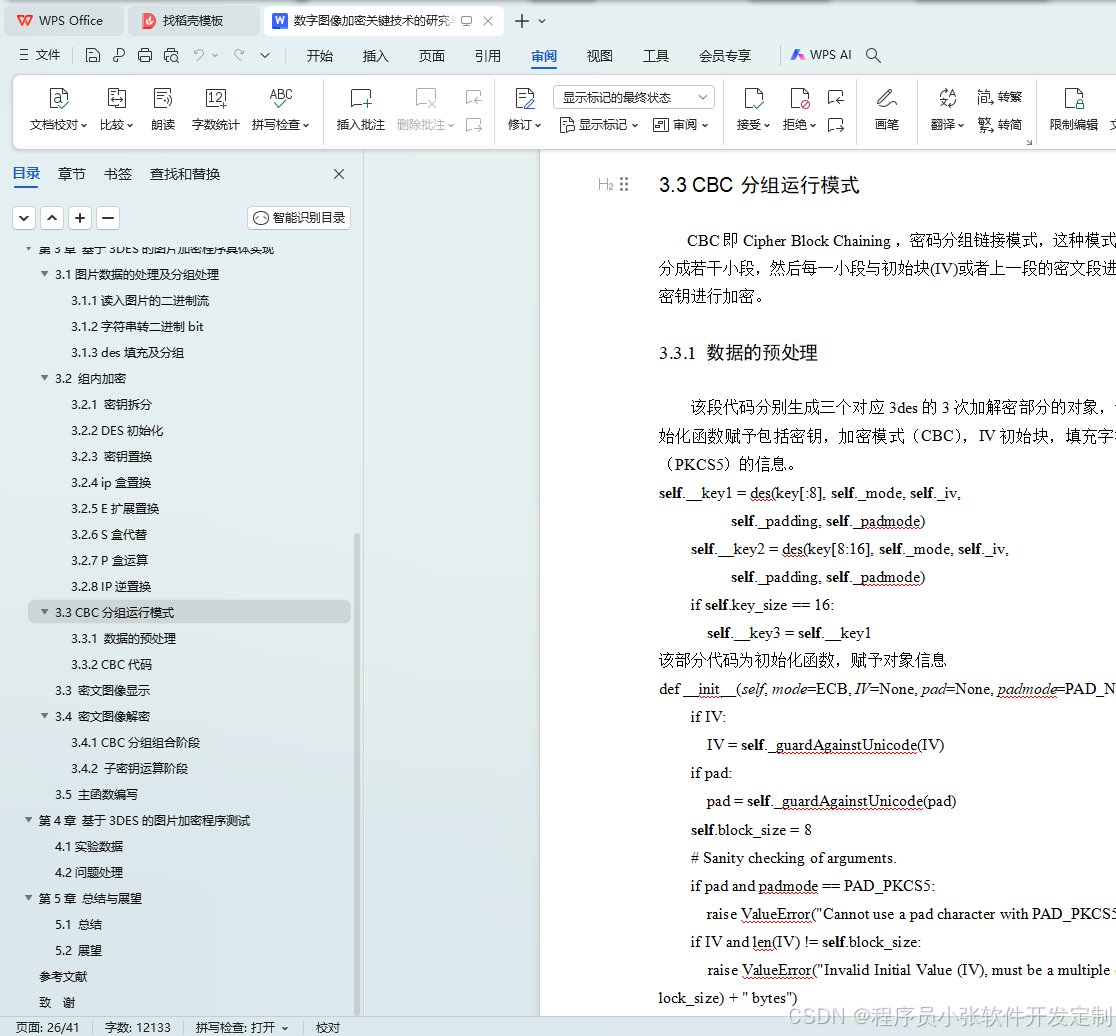The width and height of the screenshot is (1116, 1036).
Task: Jump to 参考文献 in outline
Action: (63, 976)
